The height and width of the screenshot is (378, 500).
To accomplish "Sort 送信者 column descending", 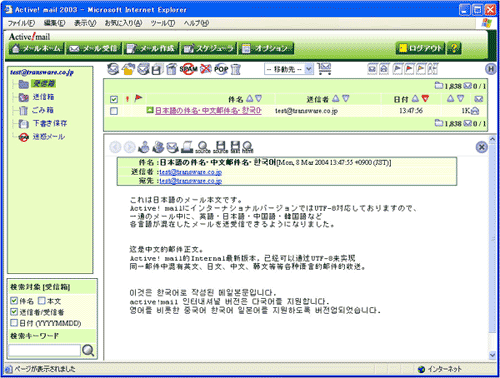I will (346, 99).
